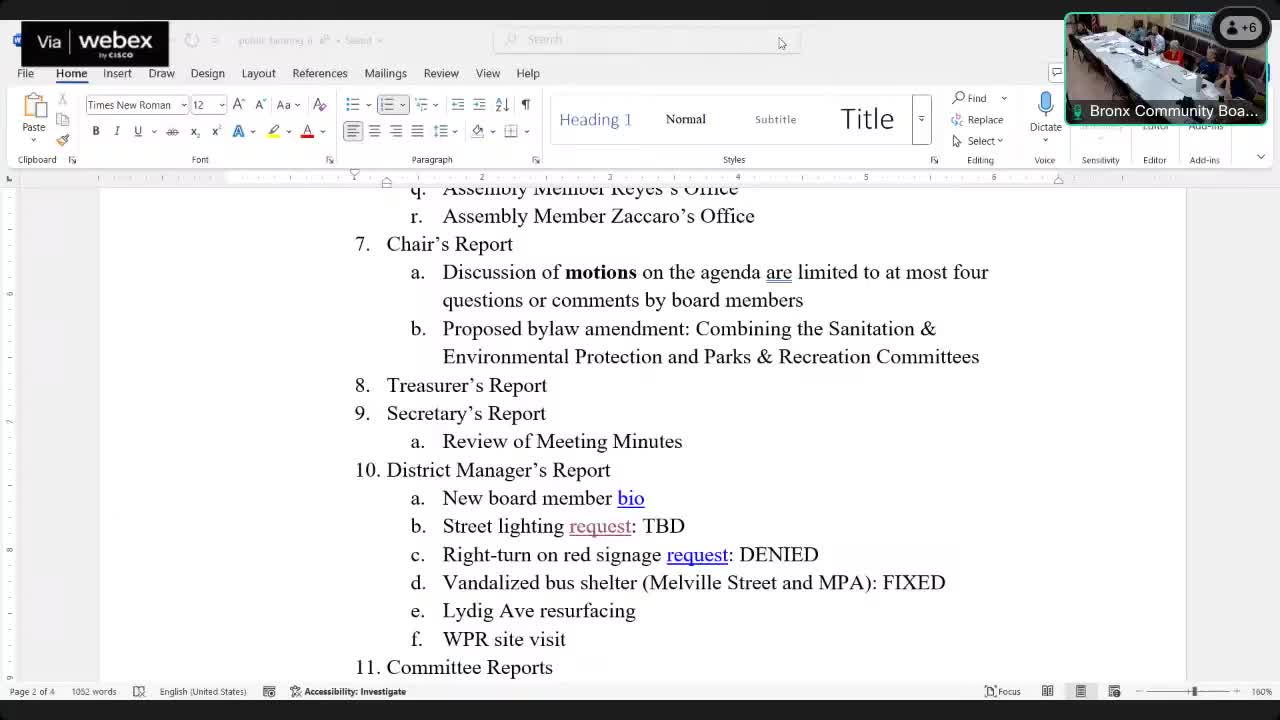The height and width of the screenshot is (720, 1280).
Task: Open the Clipboard pane launcher
Action: tap(72, 160)
